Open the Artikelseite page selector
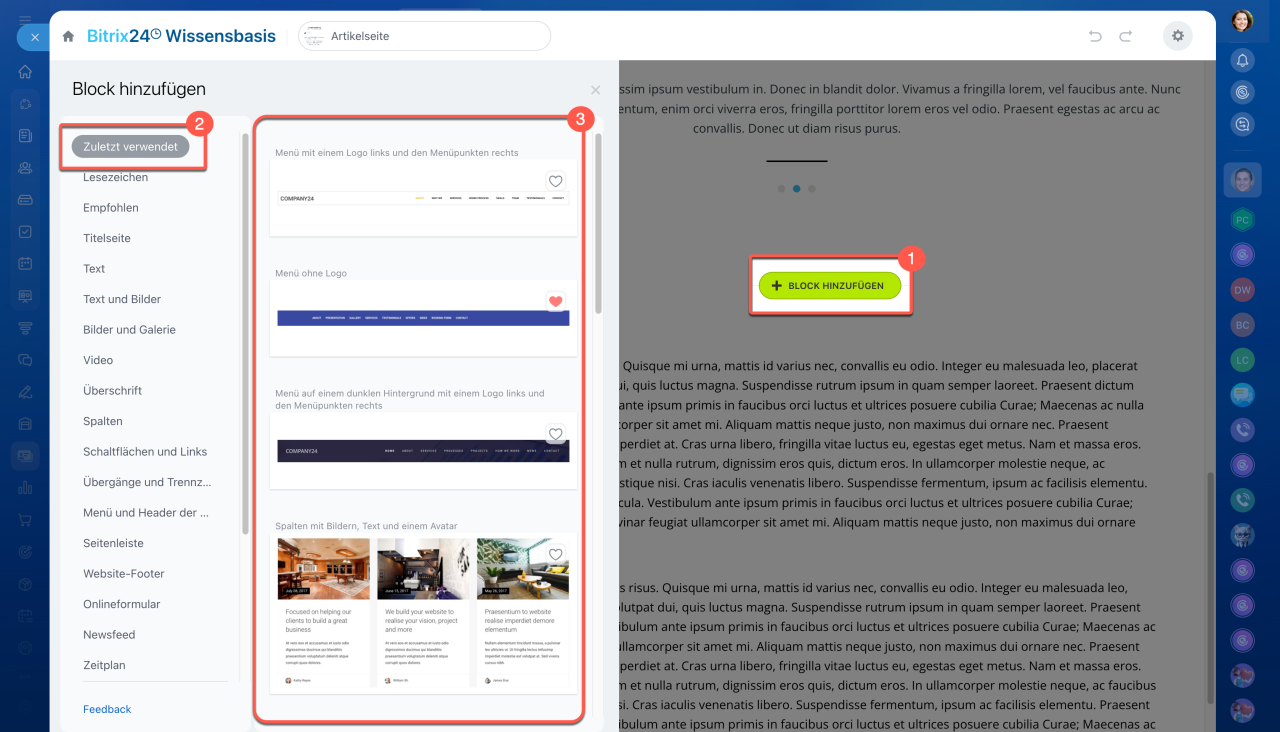The width and height of the screenshot is (1280, 732). point(424,36)
